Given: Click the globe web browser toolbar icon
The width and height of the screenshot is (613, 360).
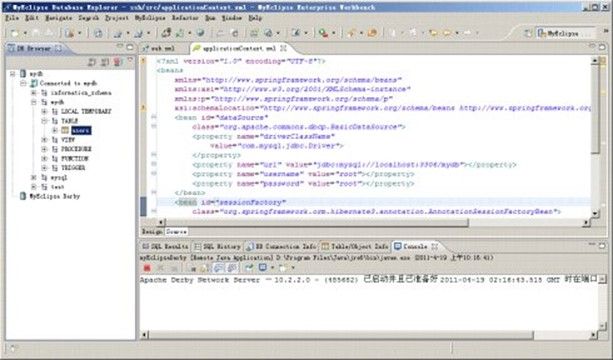Looking at the screenshot, I should (200, 34).
